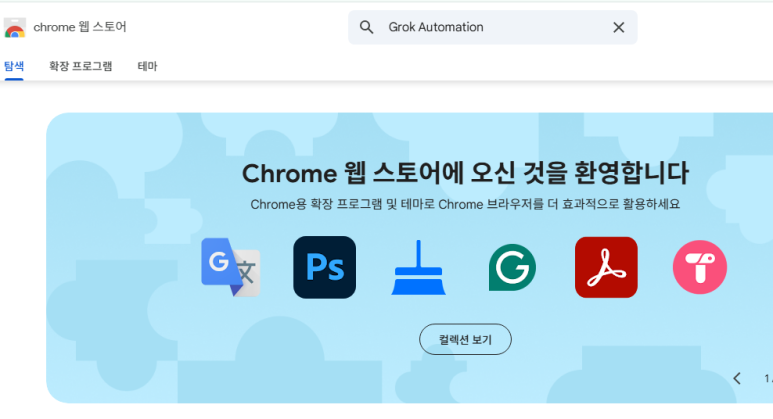Click the 컬렉션 보기 button
773x419 pixels.
[465, 339]
